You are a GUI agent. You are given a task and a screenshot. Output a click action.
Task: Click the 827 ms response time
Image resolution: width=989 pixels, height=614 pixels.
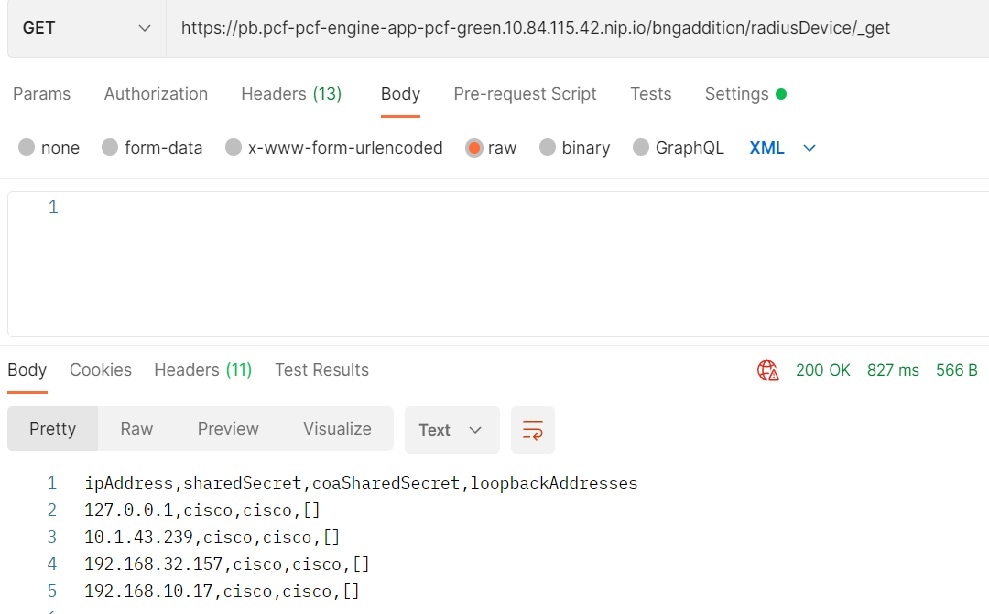click(892, 370)
